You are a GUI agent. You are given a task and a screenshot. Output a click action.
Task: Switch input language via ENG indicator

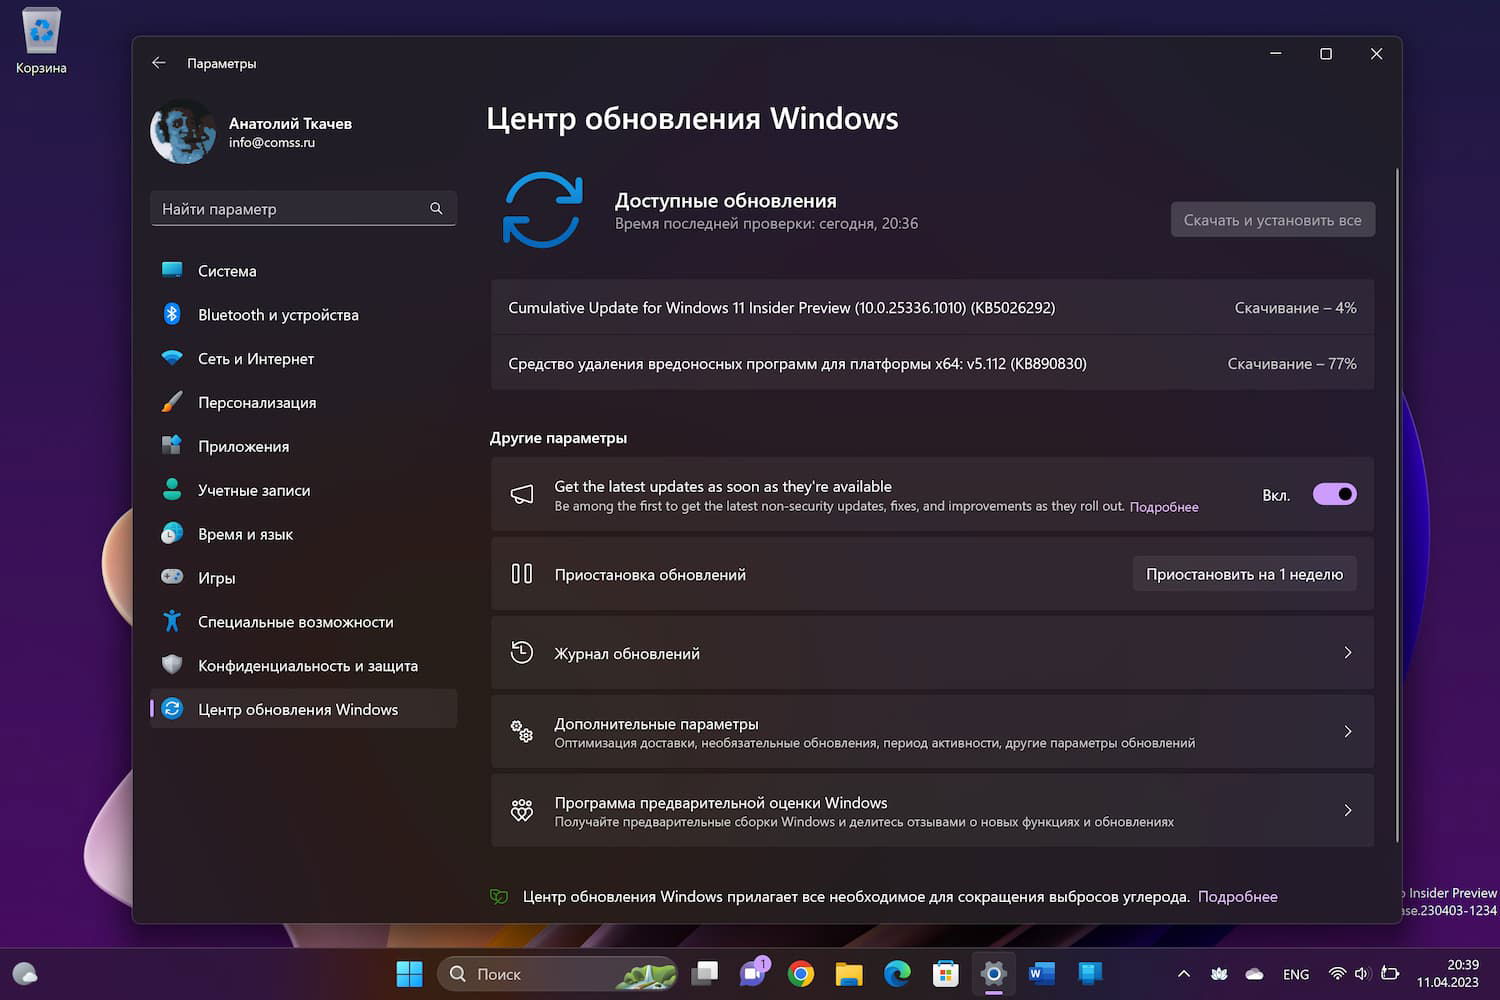pos(1296,974)
